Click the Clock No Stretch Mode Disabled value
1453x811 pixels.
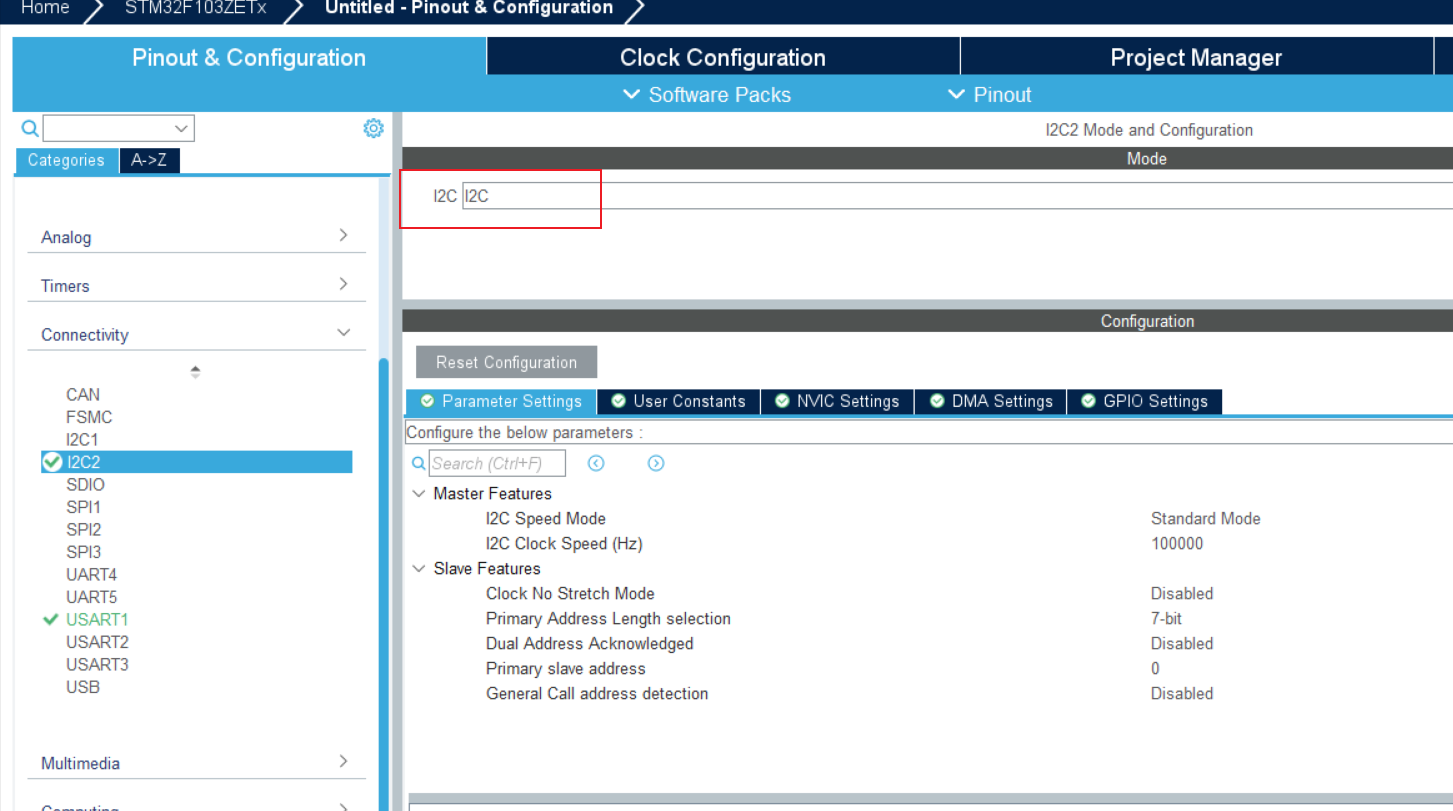pyautogui.click(x=1181, y=594)
